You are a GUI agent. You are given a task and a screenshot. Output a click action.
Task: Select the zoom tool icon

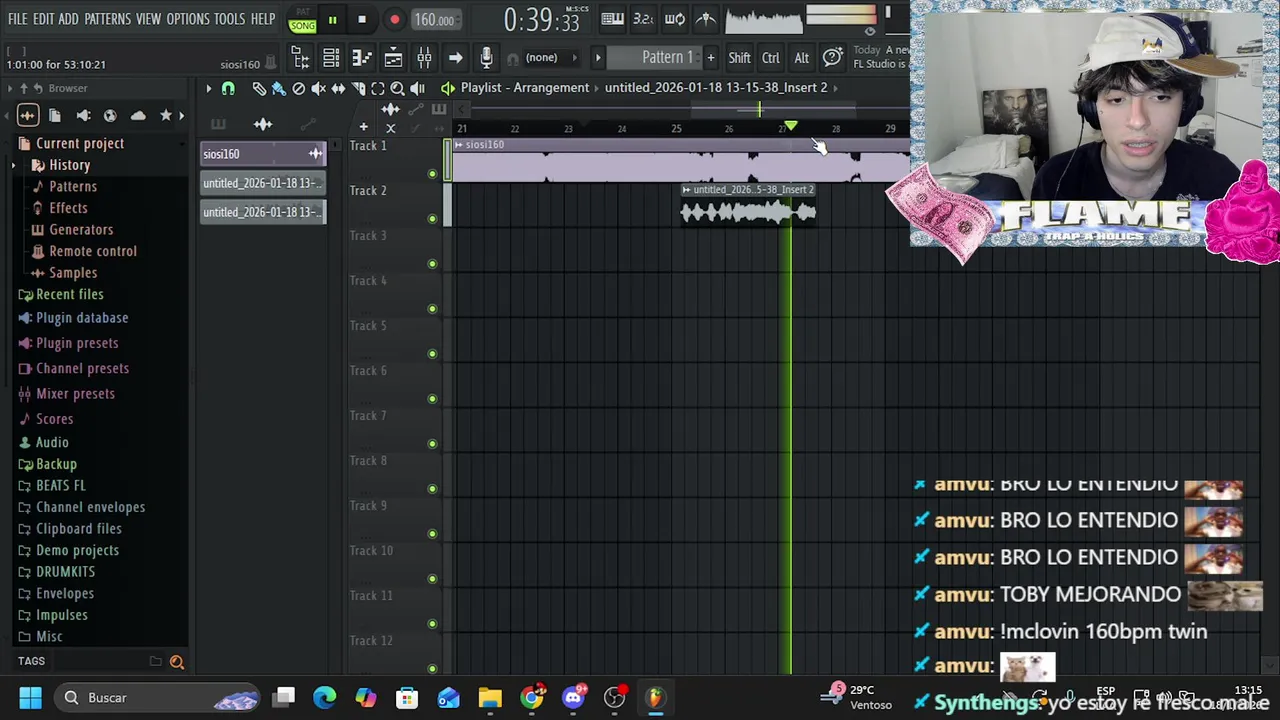397,89
